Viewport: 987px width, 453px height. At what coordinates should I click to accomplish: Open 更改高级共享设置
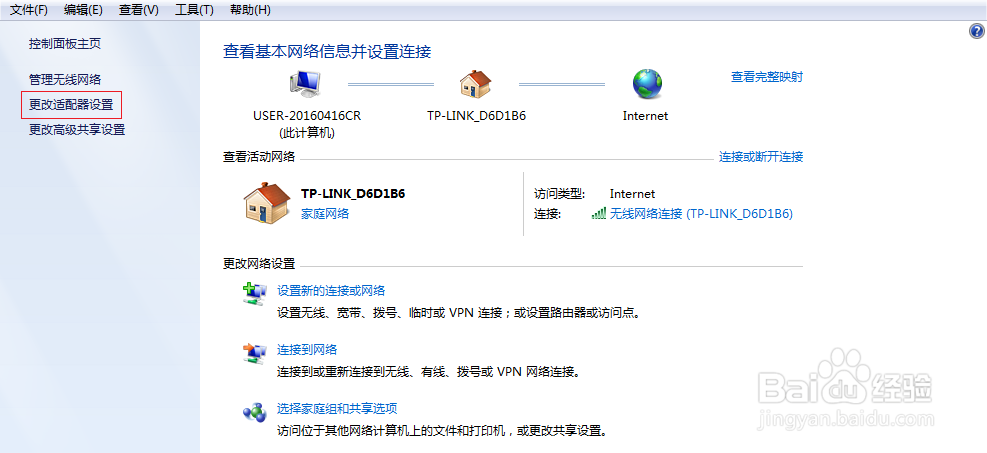pos(77,130)
